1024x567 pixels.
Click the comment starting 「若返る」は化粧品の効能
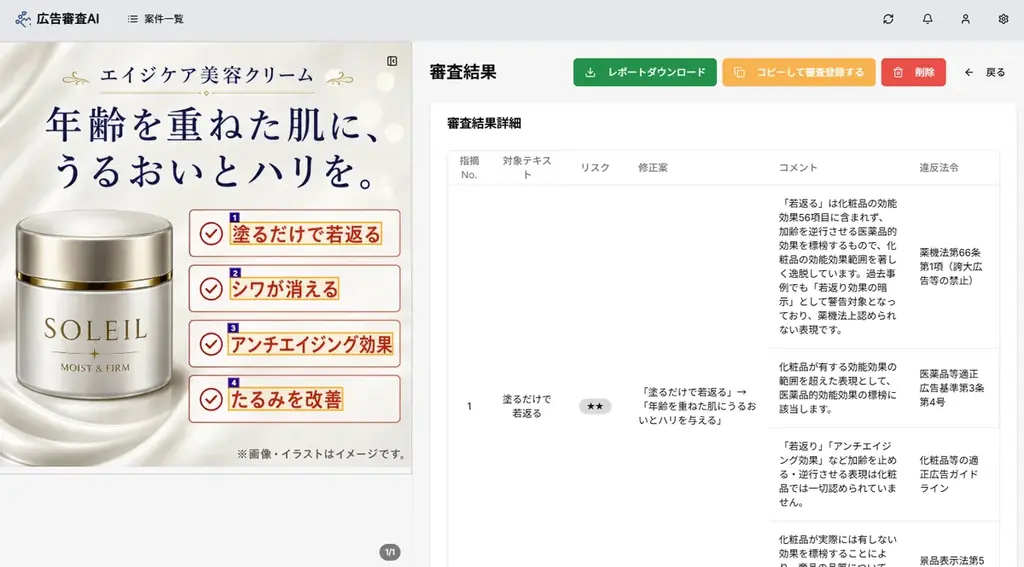[838, 267]
